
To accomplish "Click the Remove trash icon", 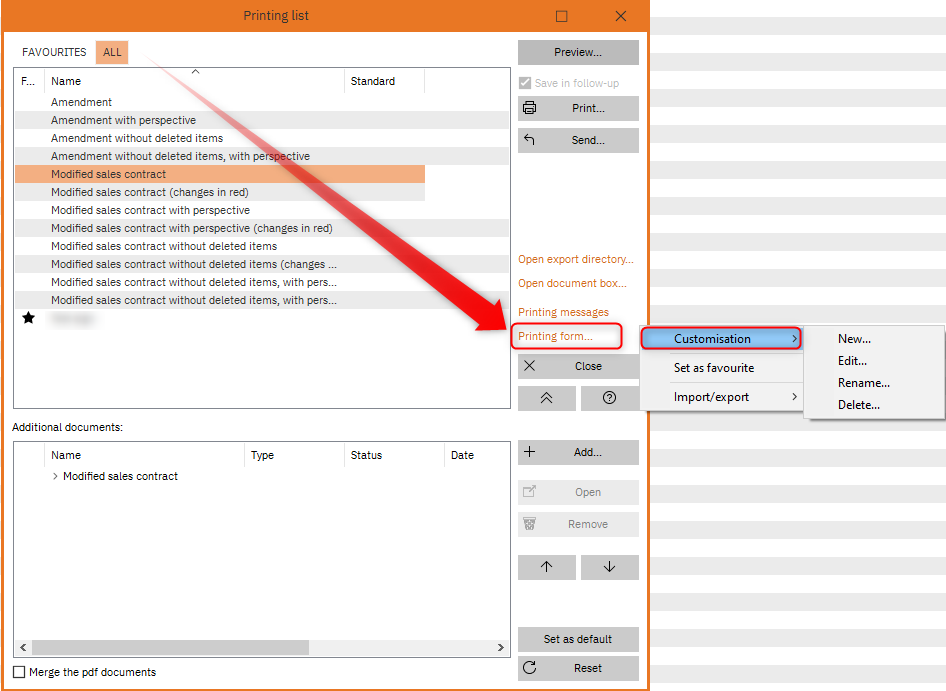I will point(530,524).
